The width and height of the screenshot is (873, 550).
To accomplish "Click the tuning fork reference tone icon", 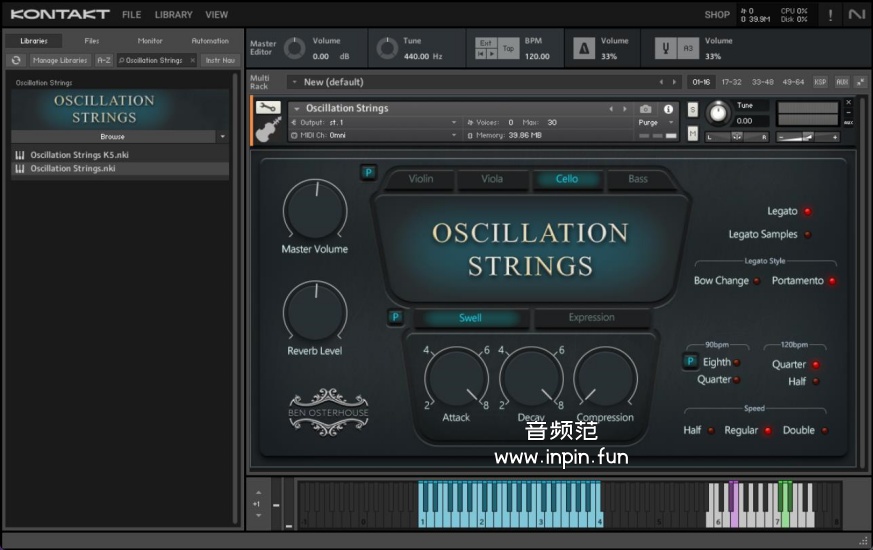I will (664, 47).
